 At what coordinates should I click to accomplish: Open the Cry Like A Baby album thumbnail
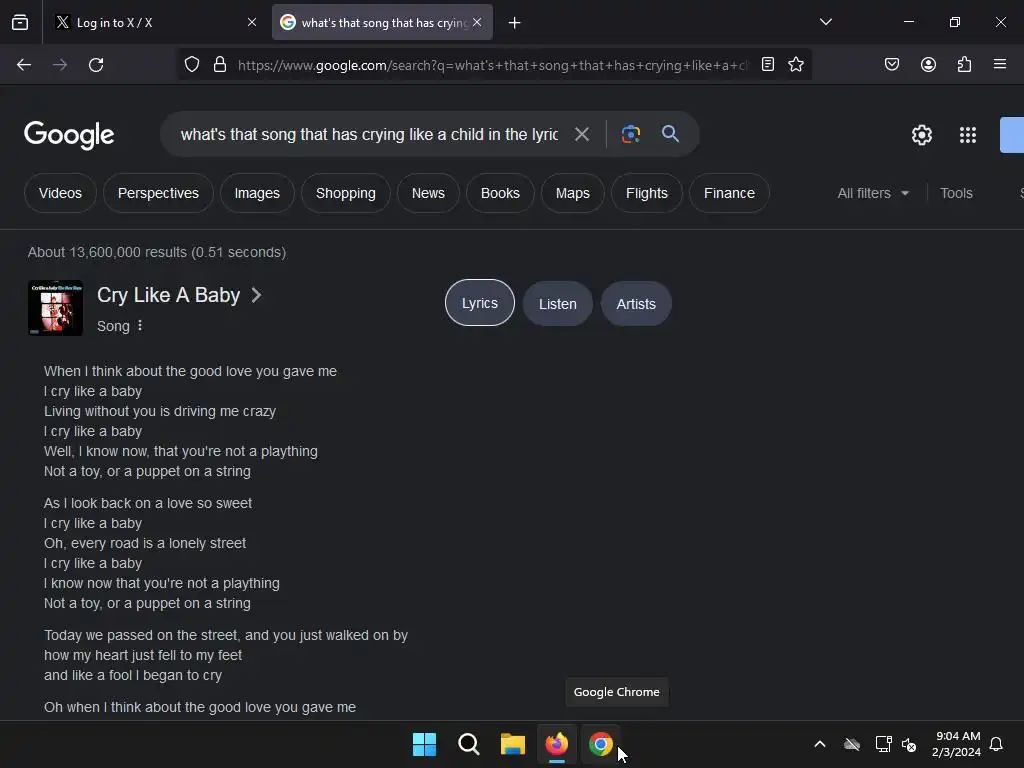point(56,308)
